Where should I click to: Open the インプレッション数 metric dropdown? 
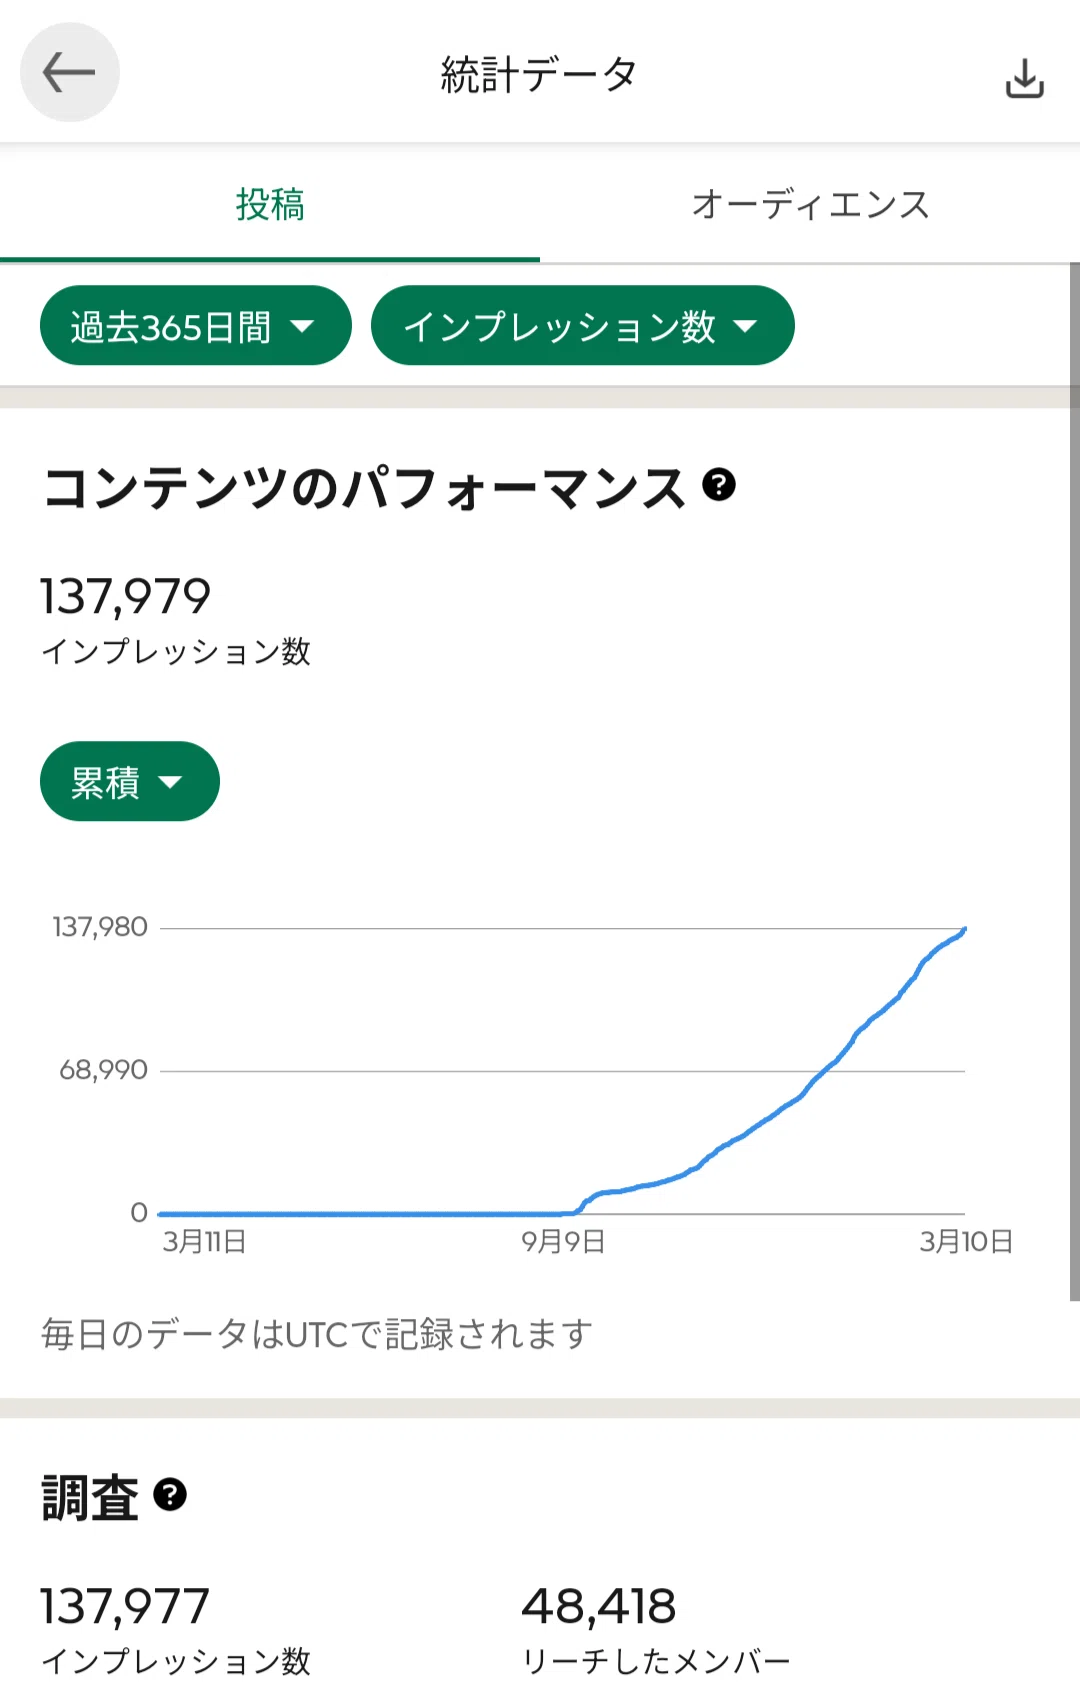[x=582, y=325]
